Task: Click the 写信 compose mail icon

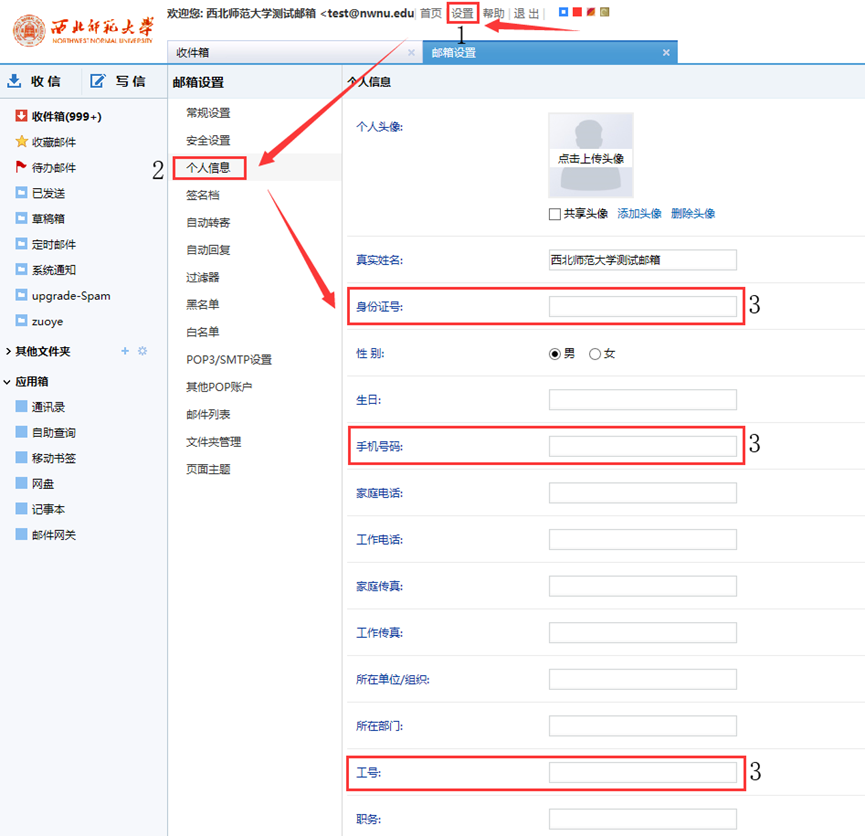Action: pyautogui.click(x=97, y=81)
